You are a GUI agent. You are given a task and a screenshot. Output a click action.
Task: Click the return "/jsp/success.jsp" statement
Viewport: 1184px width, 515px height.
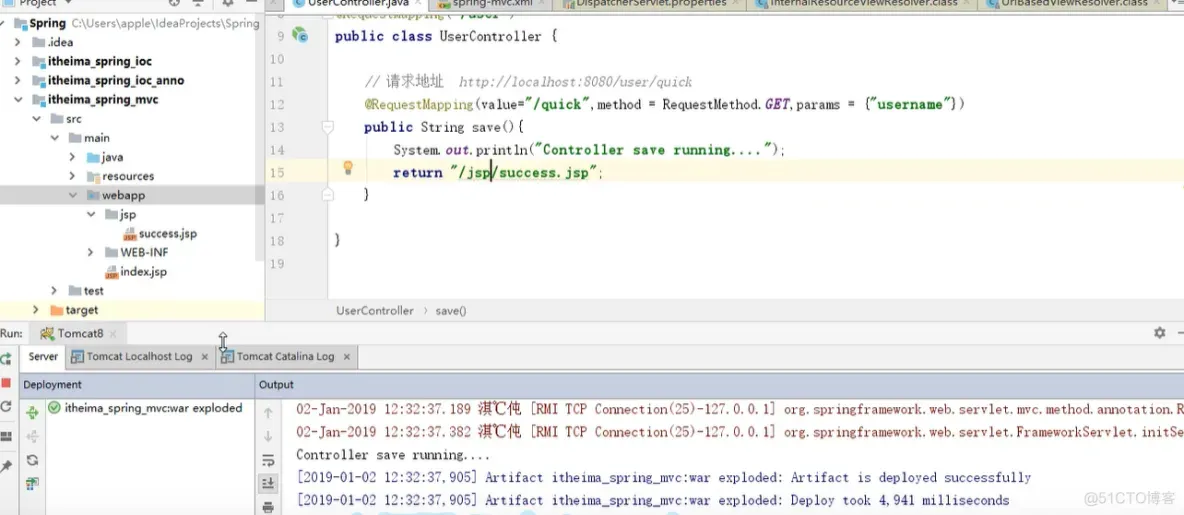(x=498, y=173)
